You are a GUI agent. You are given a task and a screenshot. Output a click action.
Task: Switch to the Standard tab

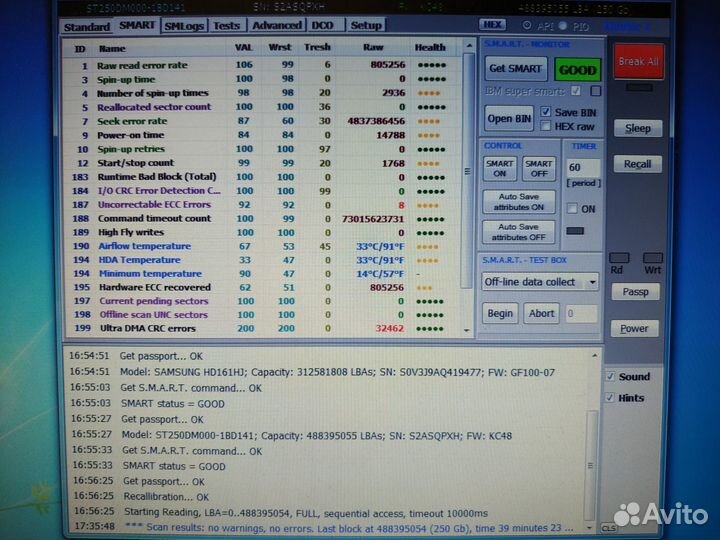tap(87, 27)
